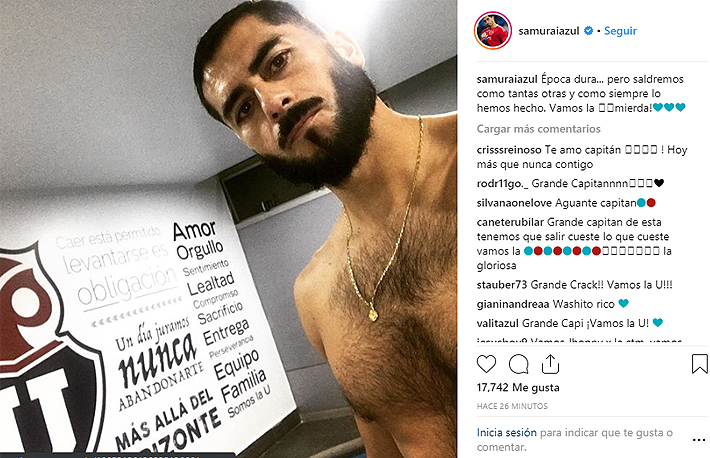Open crisssreinoso's profile from comment
710x458 pixels.
tap(509, 150)
